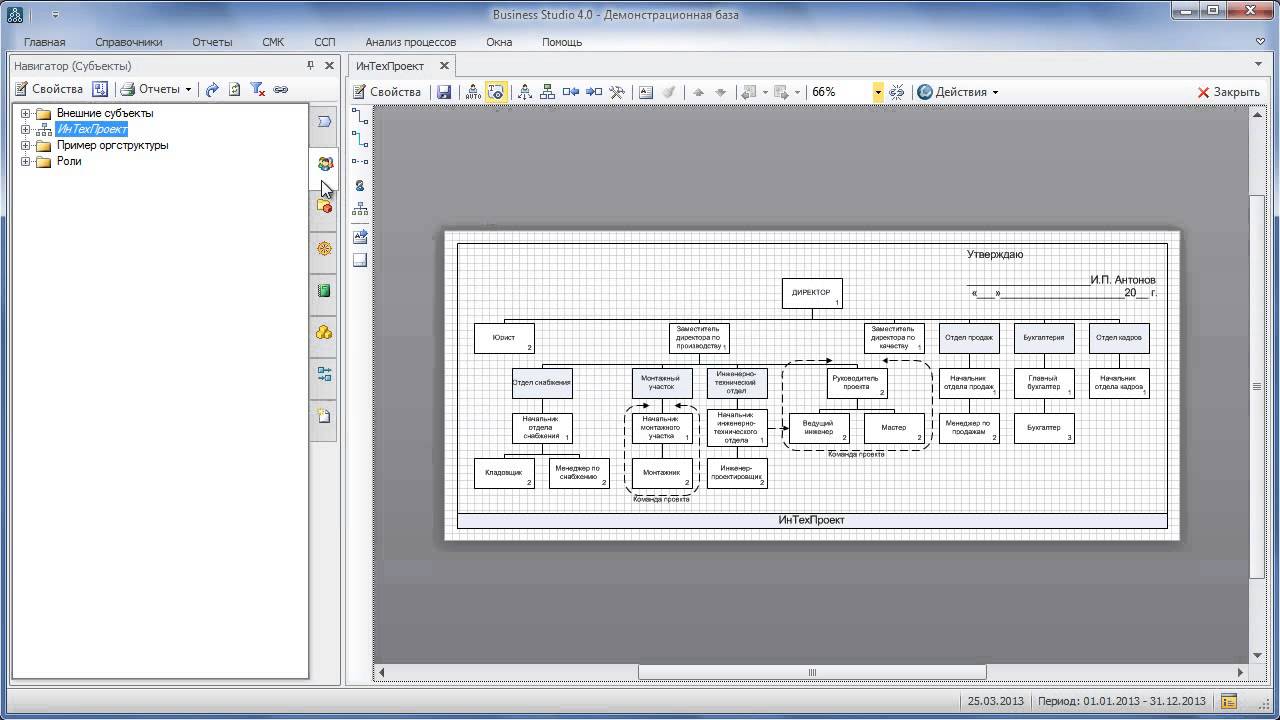1280x720 pixels.
Task: Open the Действия dropdown
Action: click(x=958, y=92)
